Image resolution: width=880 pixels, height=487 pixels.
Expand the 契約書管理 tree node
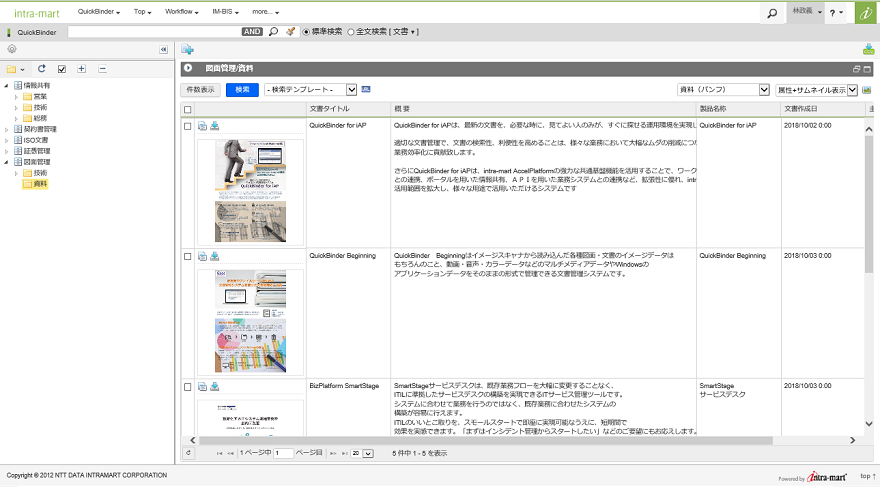6,130
